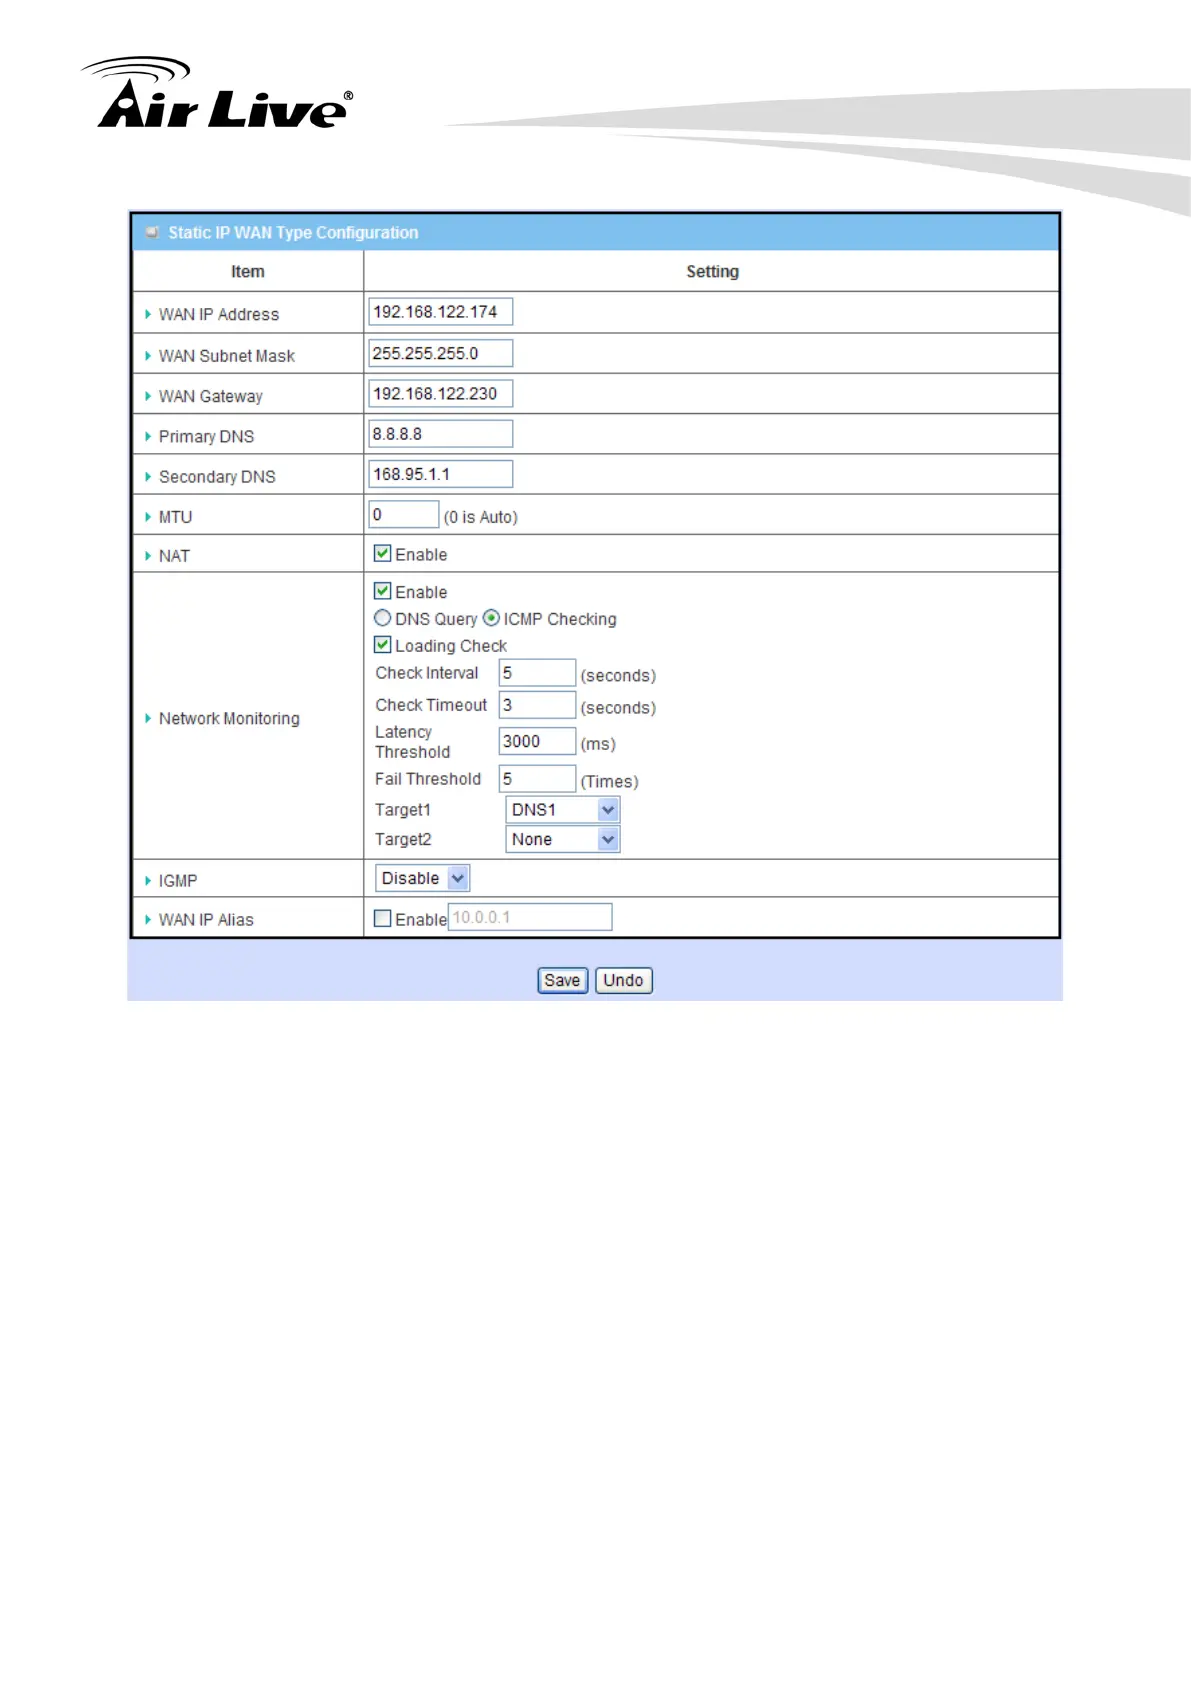The image size is (1191, 1684).
Task: Toggle the Loading Check checkbox
Action: click(x=382, y=645)
